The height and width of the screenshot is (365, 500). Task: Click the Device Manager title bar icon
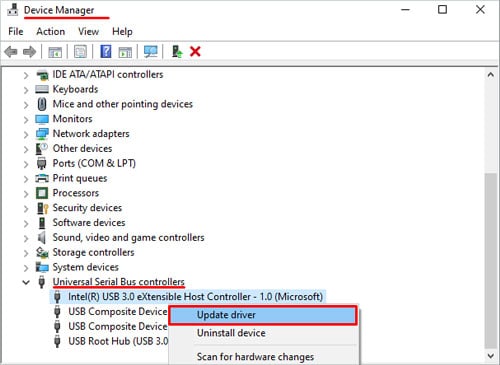(13, 10)
